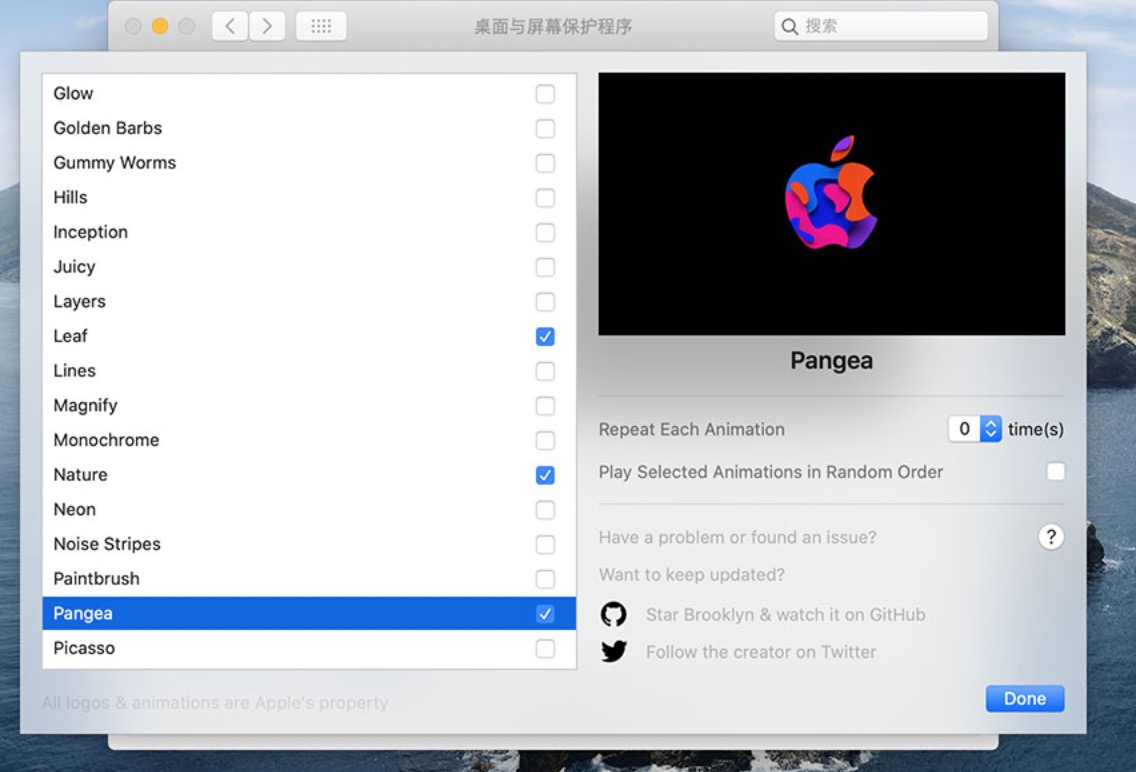Show all preferences grid icon
Screen dimensions: 1136x772
321,26
